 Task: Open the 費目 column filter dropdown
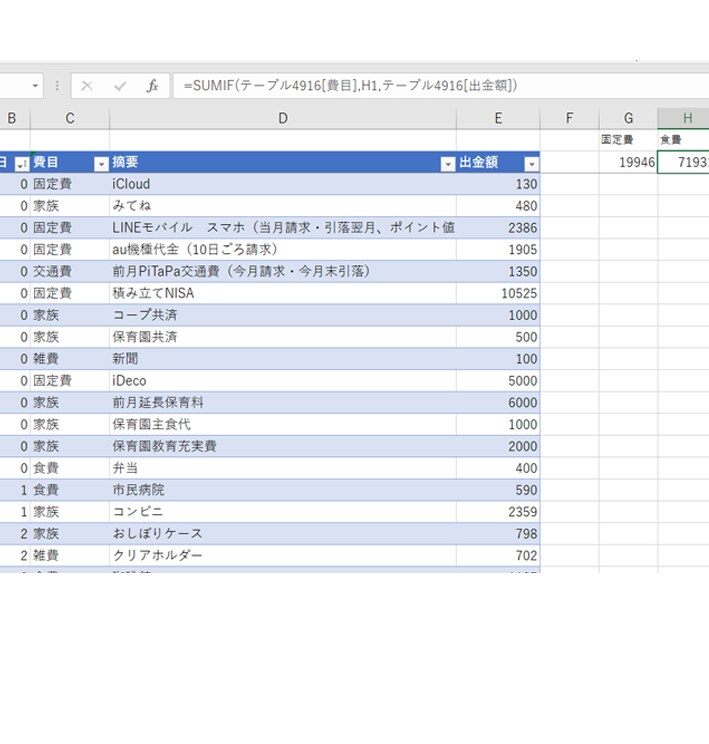pyautogui.click(x=101, y=164)
